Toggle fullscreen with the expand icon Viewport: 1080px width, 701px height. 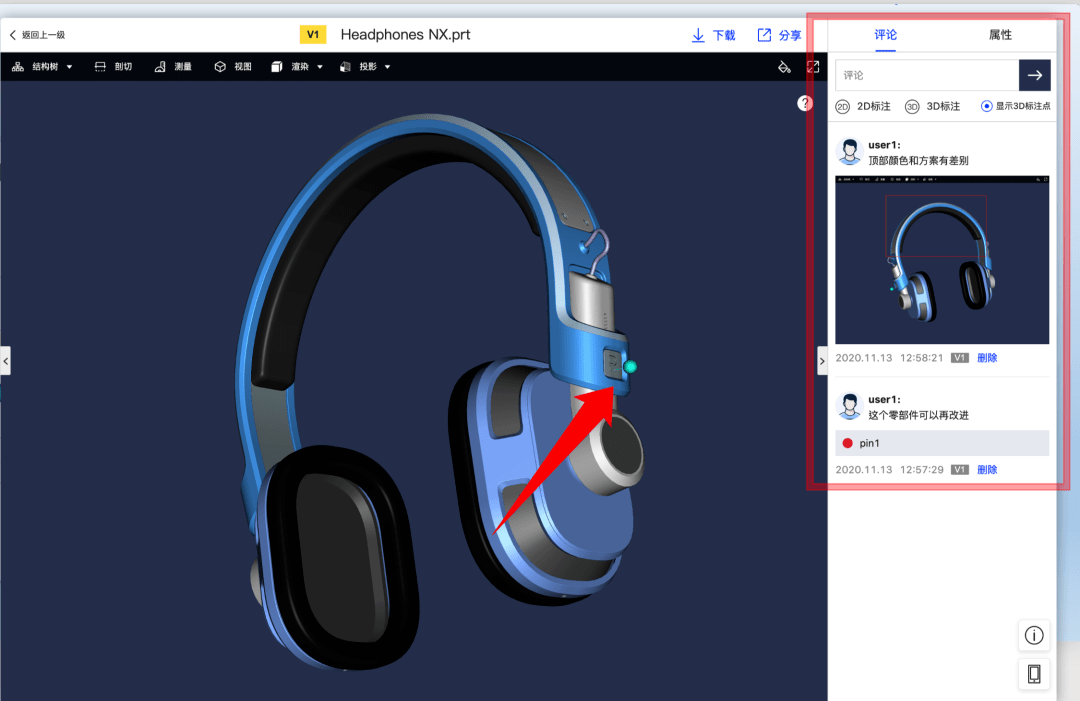tap(813, 67)
